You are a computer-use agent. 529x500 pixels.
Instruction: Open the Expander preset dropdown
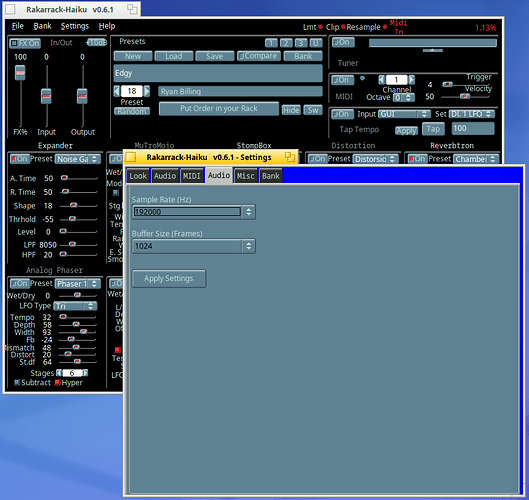[78, 159]
